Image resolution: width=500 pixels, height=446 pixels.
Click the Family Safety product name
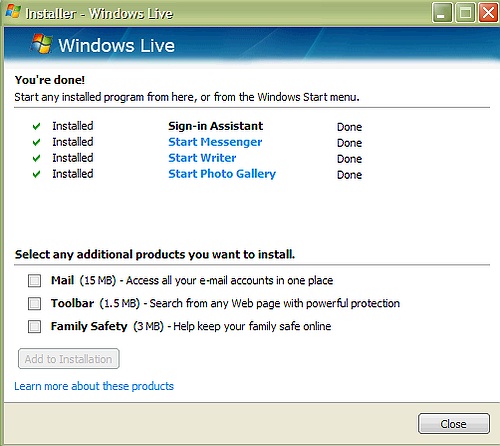pyautogui.click(x=89, y=326)
